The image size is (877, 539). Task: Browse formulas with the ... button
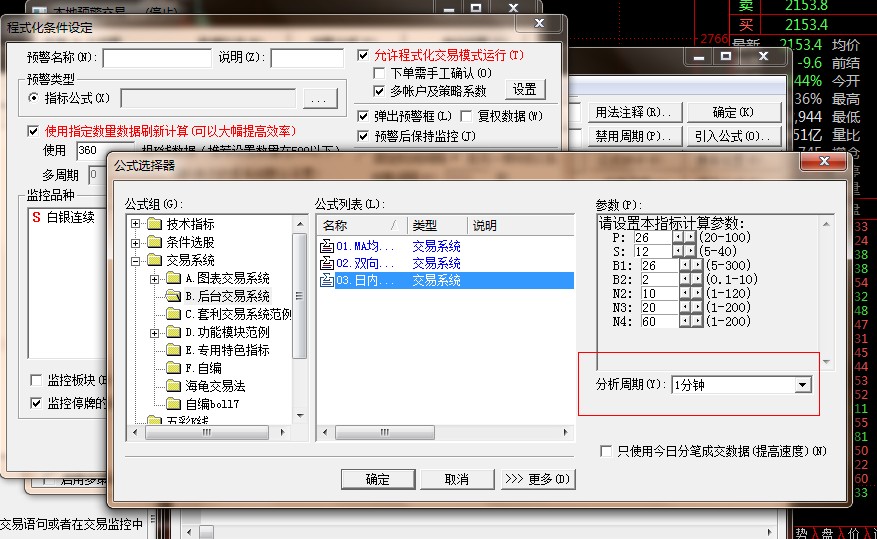pyautogui.click(x=320, y=98)
